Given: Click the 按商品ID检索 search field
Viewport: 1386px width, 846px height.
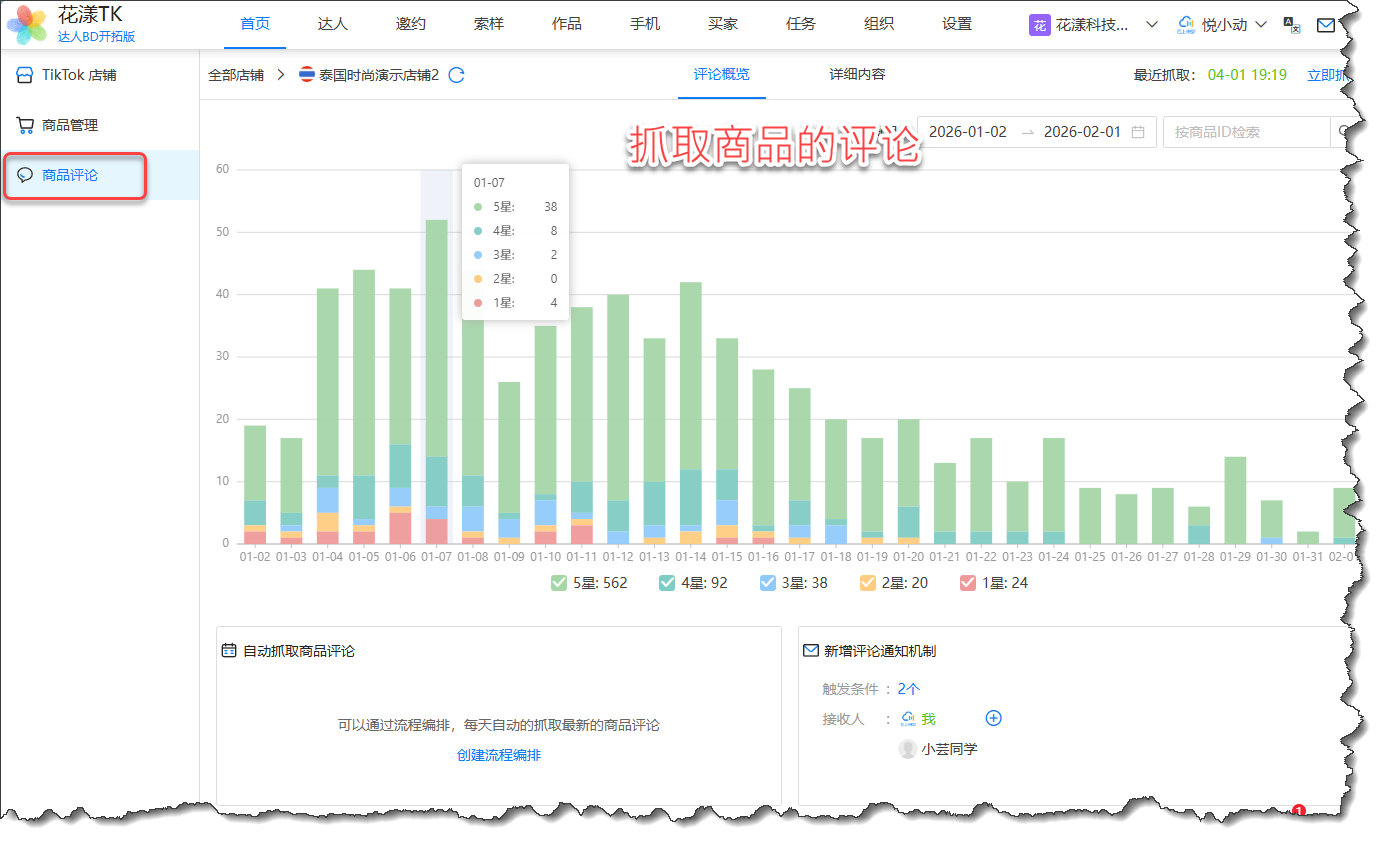Looking at the screenshot, I should (1245, 132).
